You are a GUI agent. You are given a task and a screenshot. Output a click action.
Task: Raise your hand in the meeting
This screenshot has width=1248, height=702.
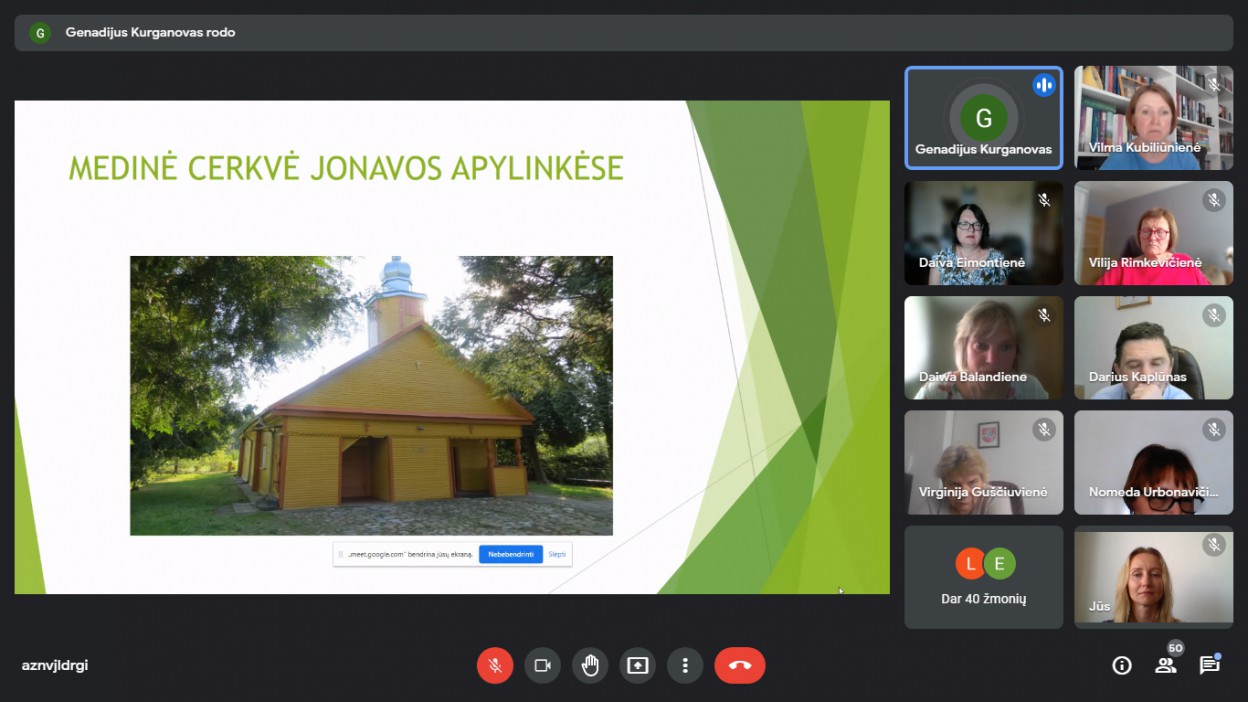(x=590, y=665)
